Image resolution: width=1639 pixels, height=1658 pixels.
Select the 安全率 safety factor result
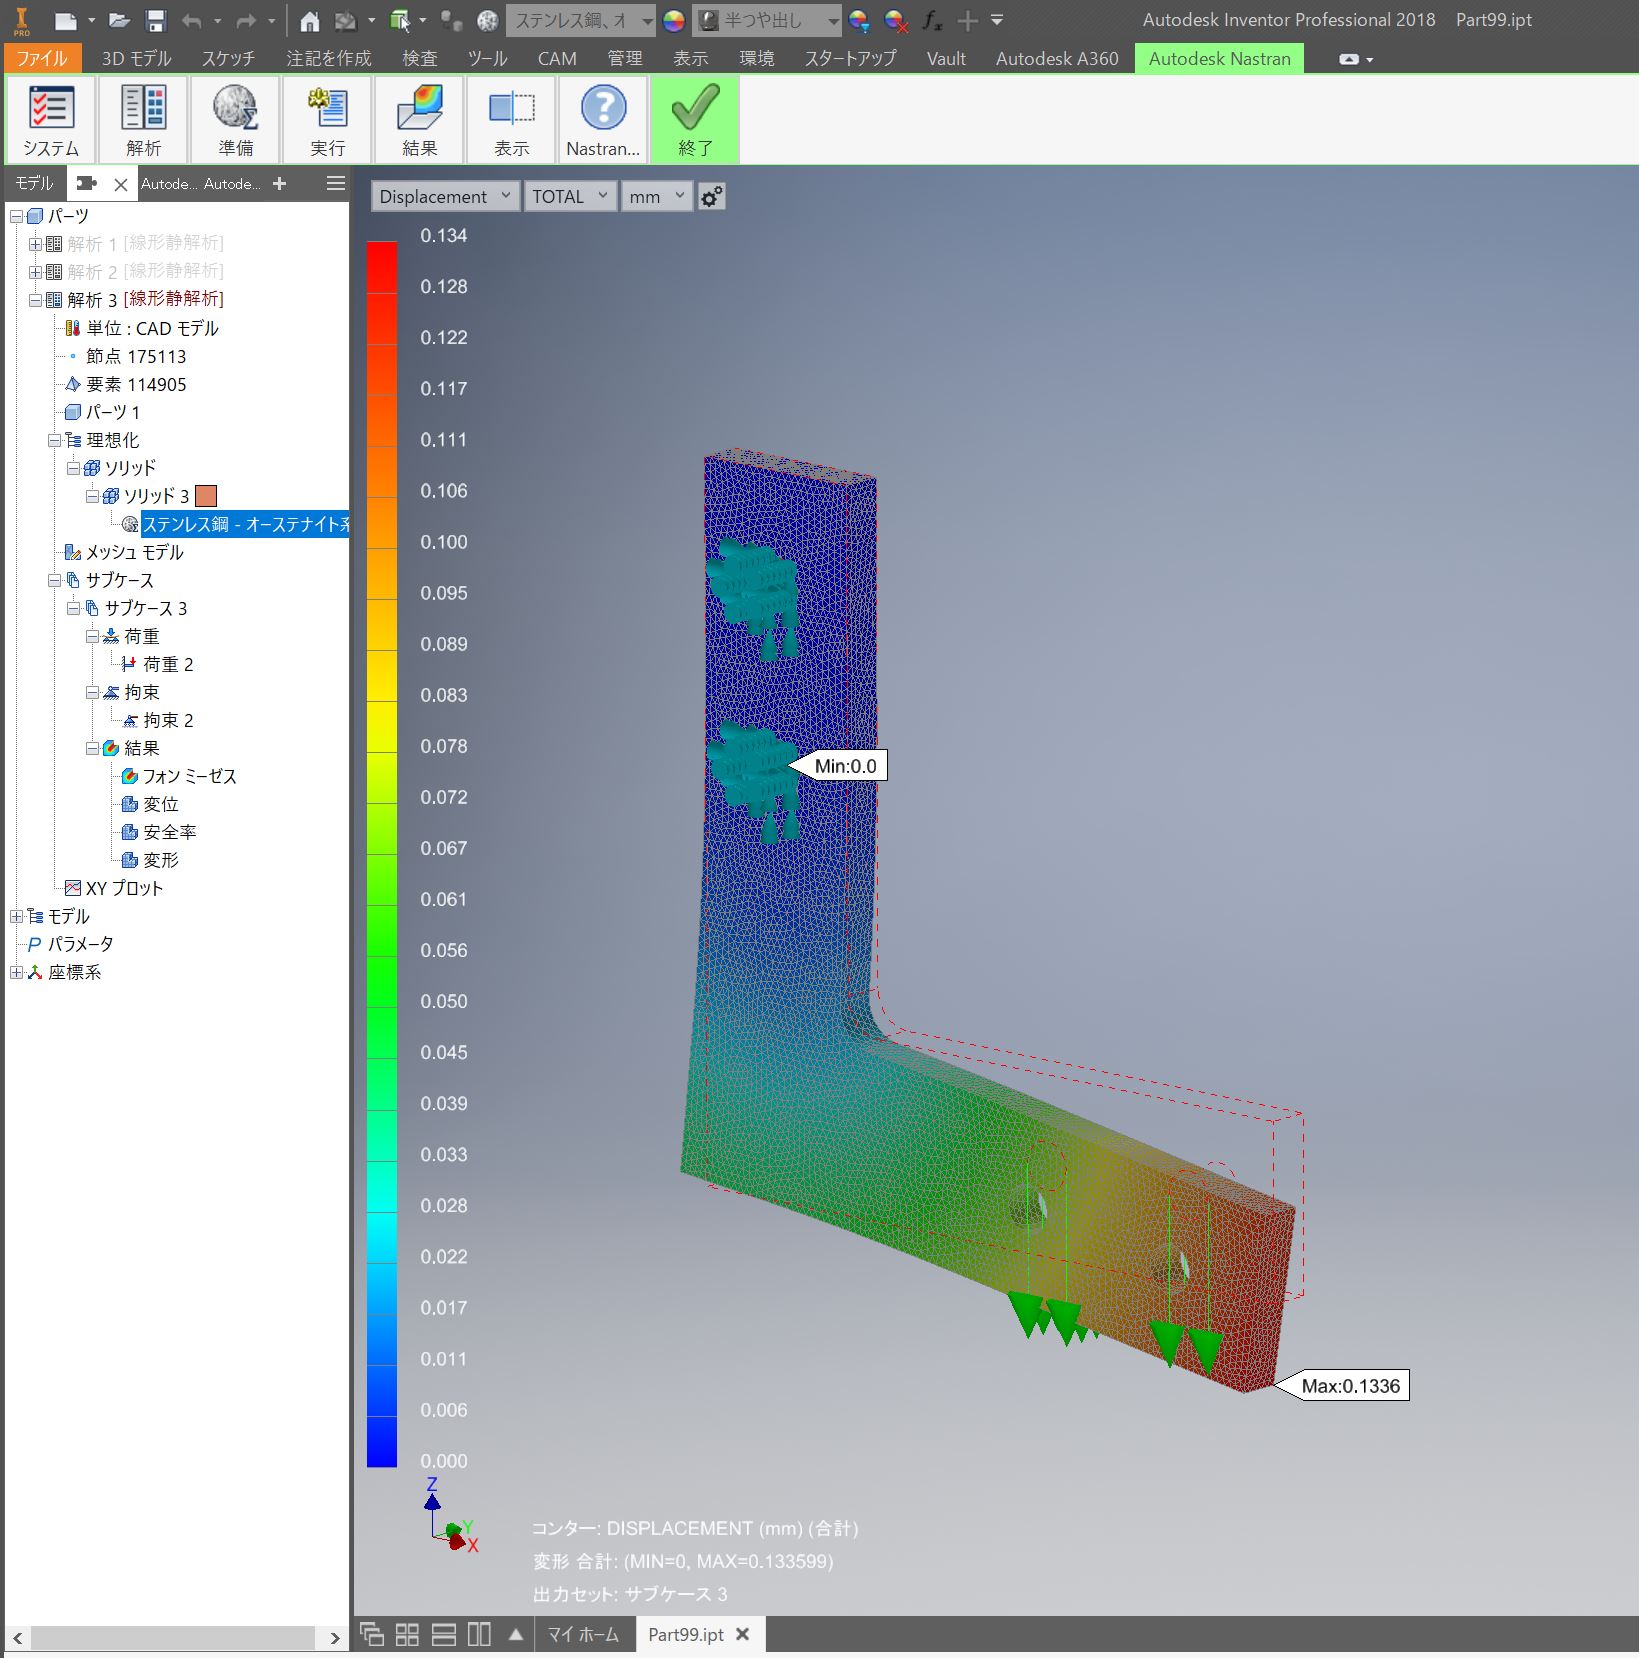pyautogui.click(x=169, y=832)
